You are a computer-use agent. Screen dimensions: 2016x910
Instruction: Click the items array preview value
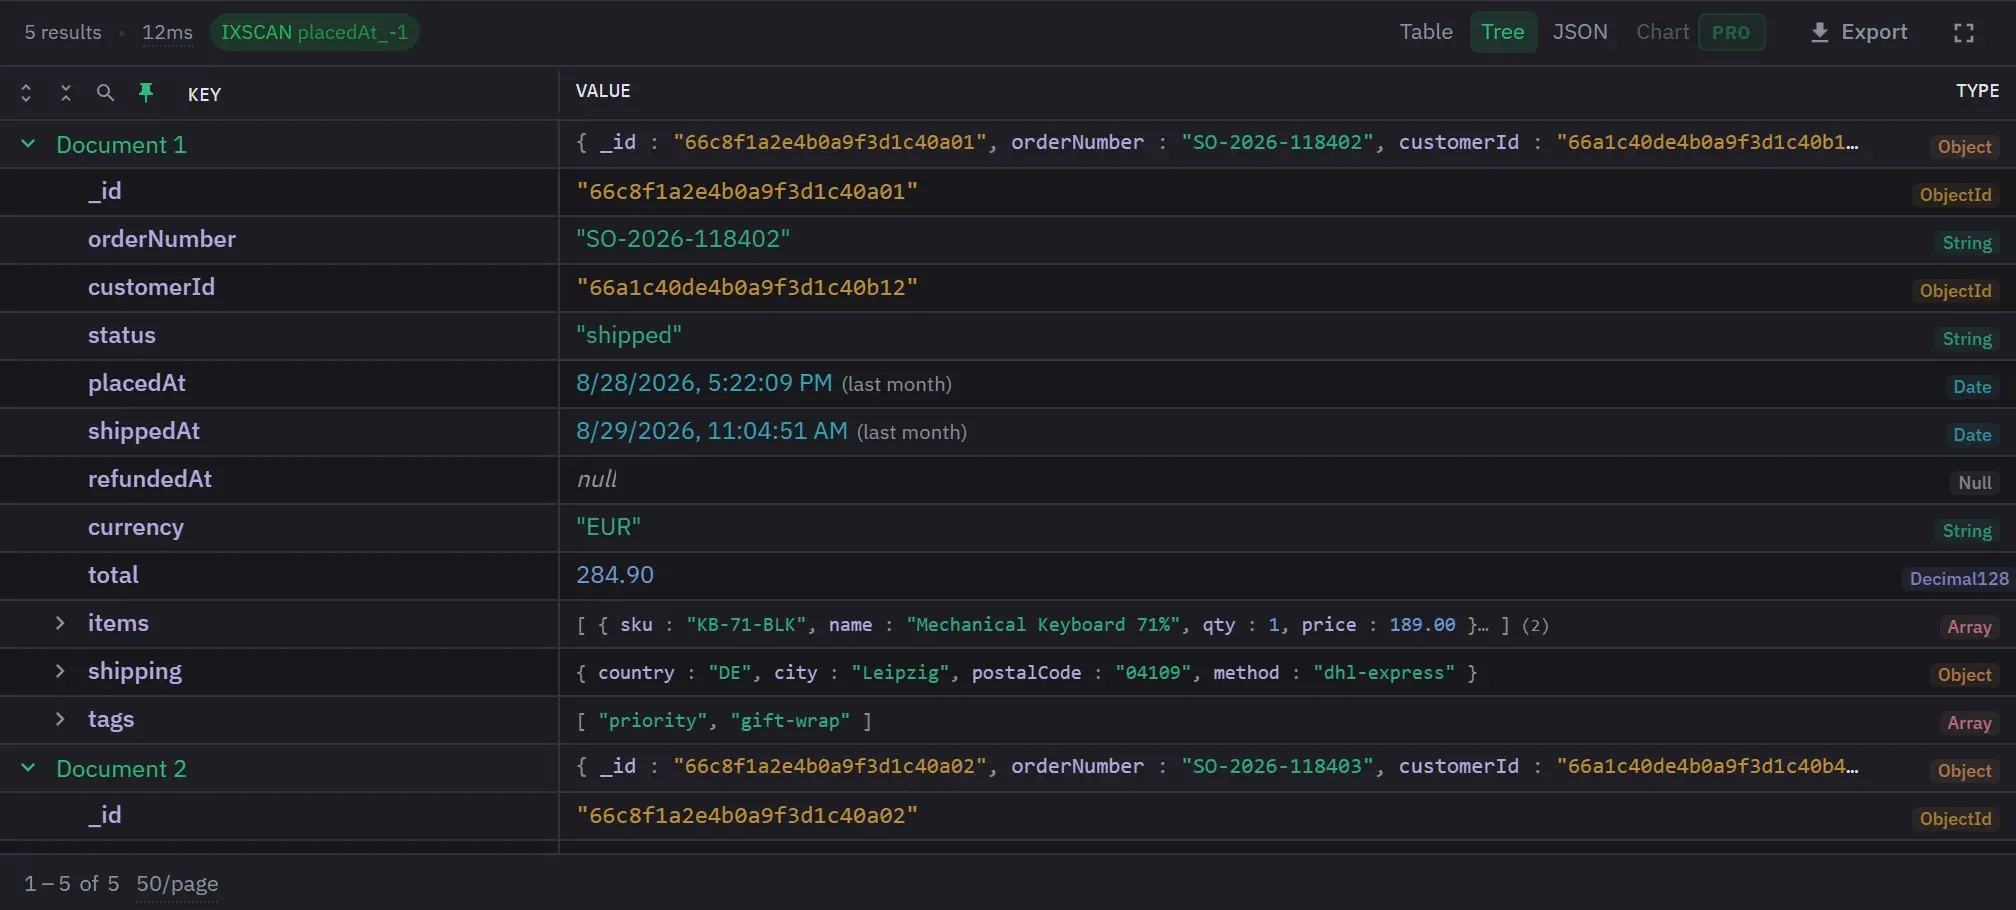coord(1062,625)
